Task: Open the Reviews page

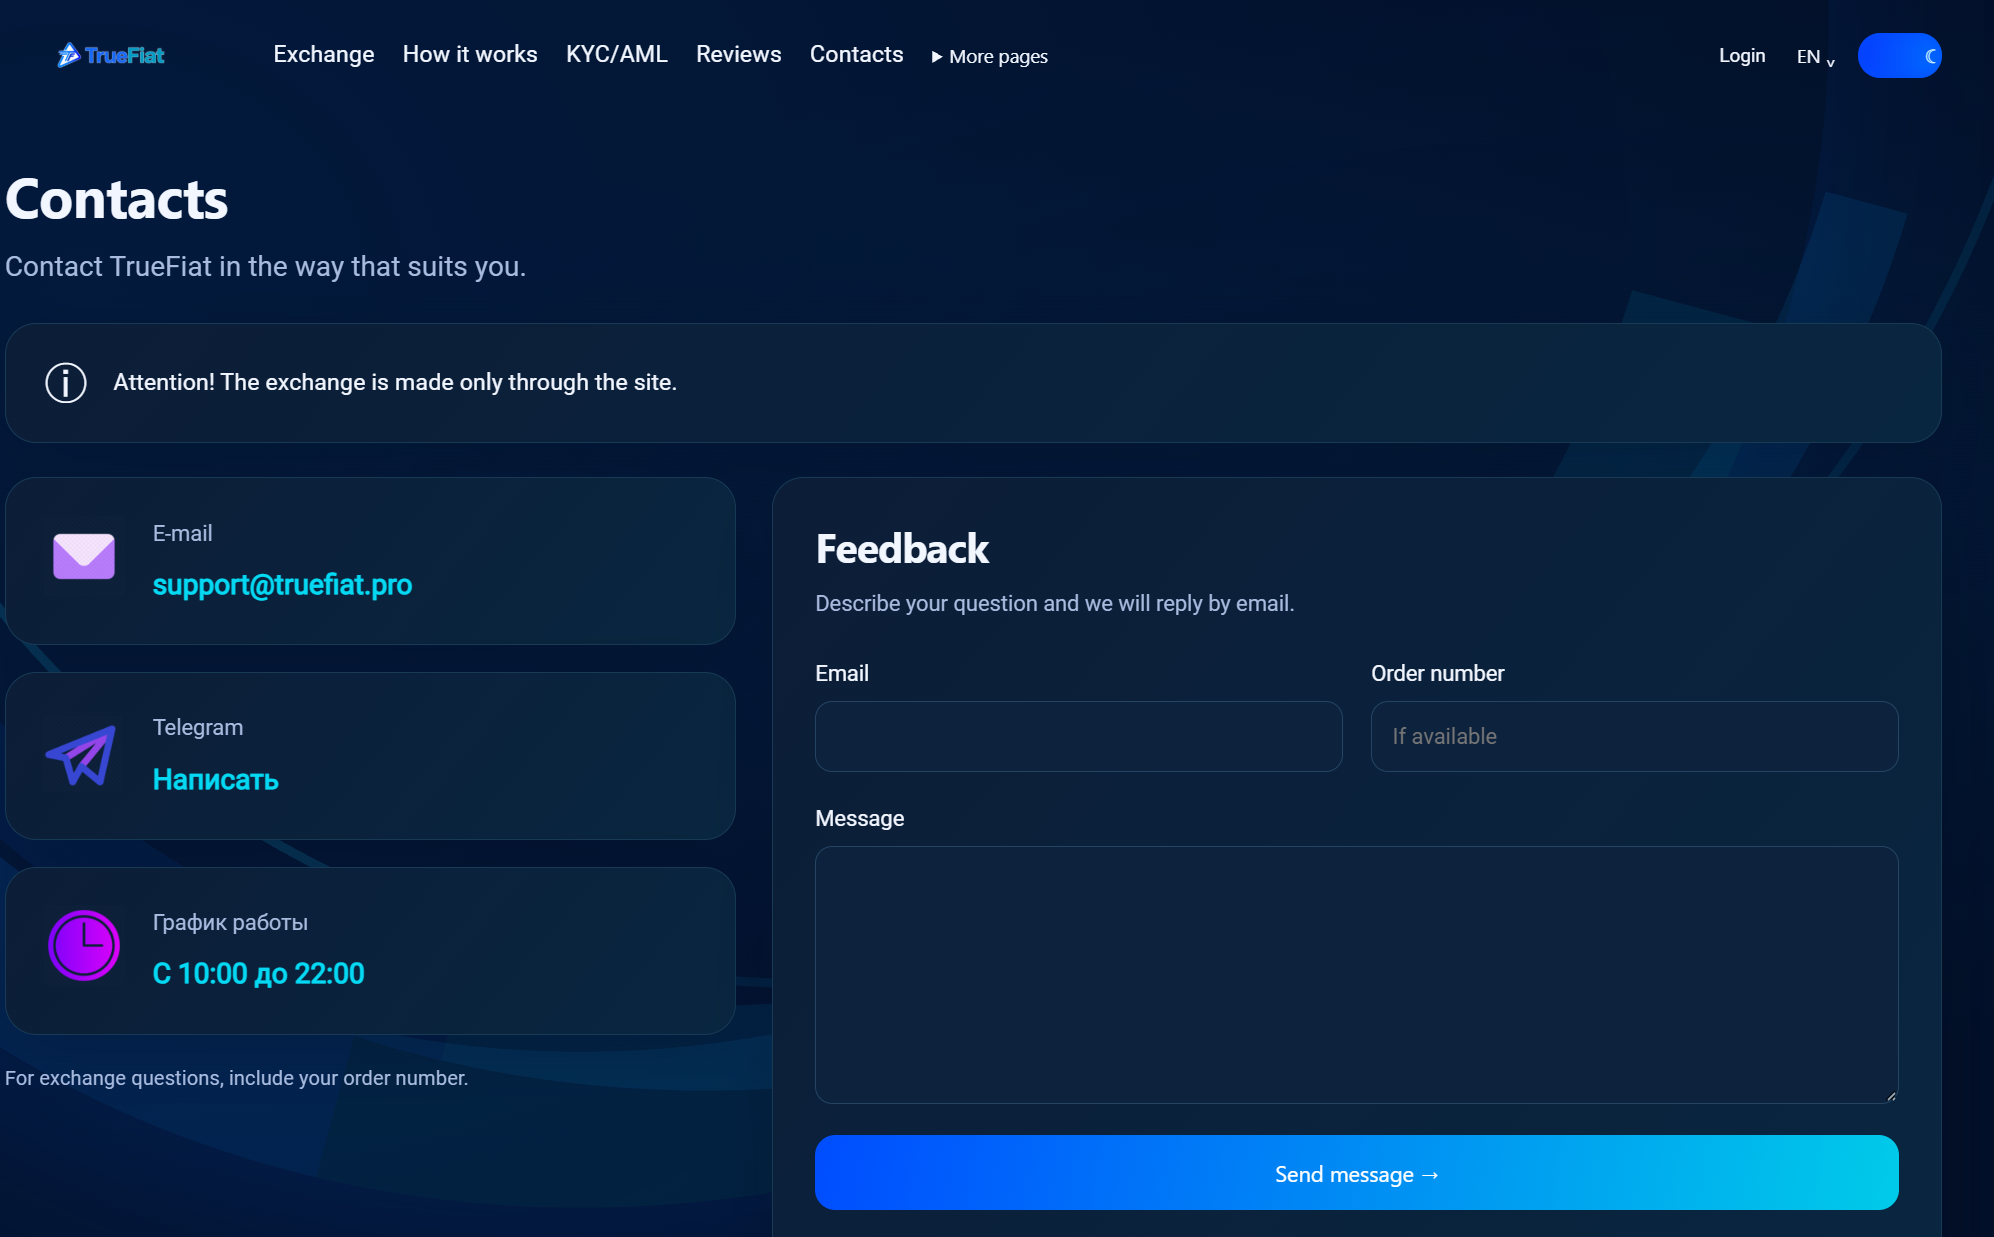Action: (739, 54)
